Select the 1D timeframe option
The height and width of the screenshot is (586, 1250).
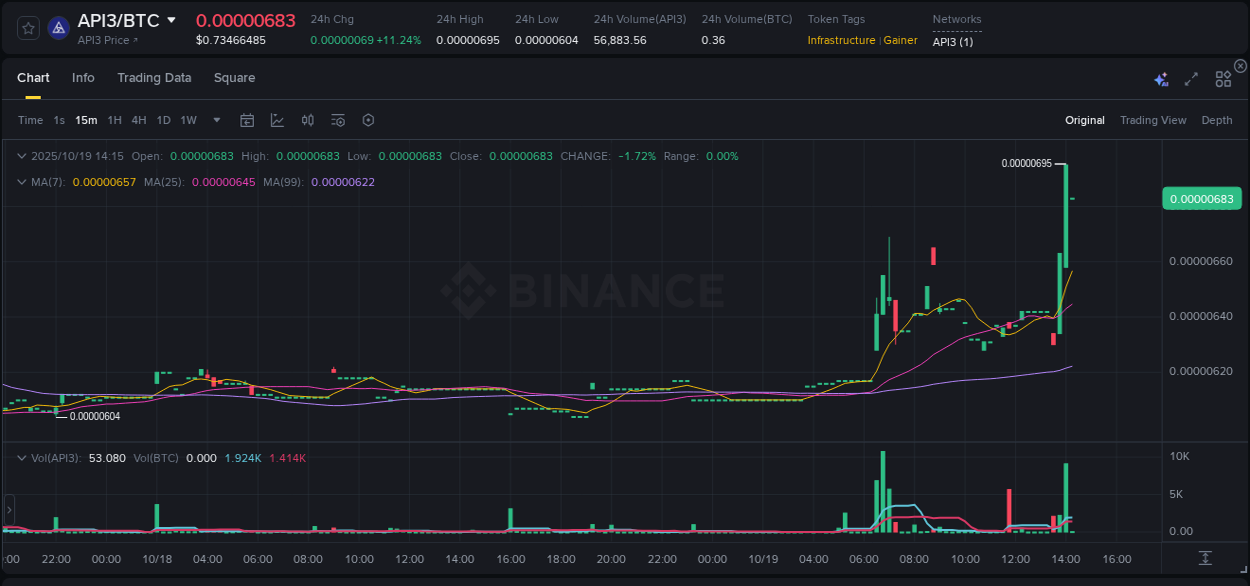(x=163, y=120)
